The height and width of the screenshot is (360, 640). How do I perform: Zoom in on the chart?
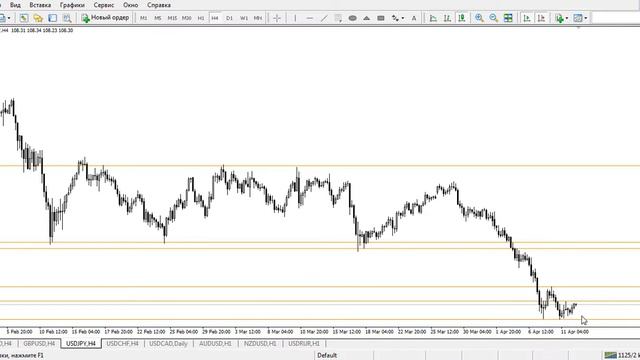479,18
